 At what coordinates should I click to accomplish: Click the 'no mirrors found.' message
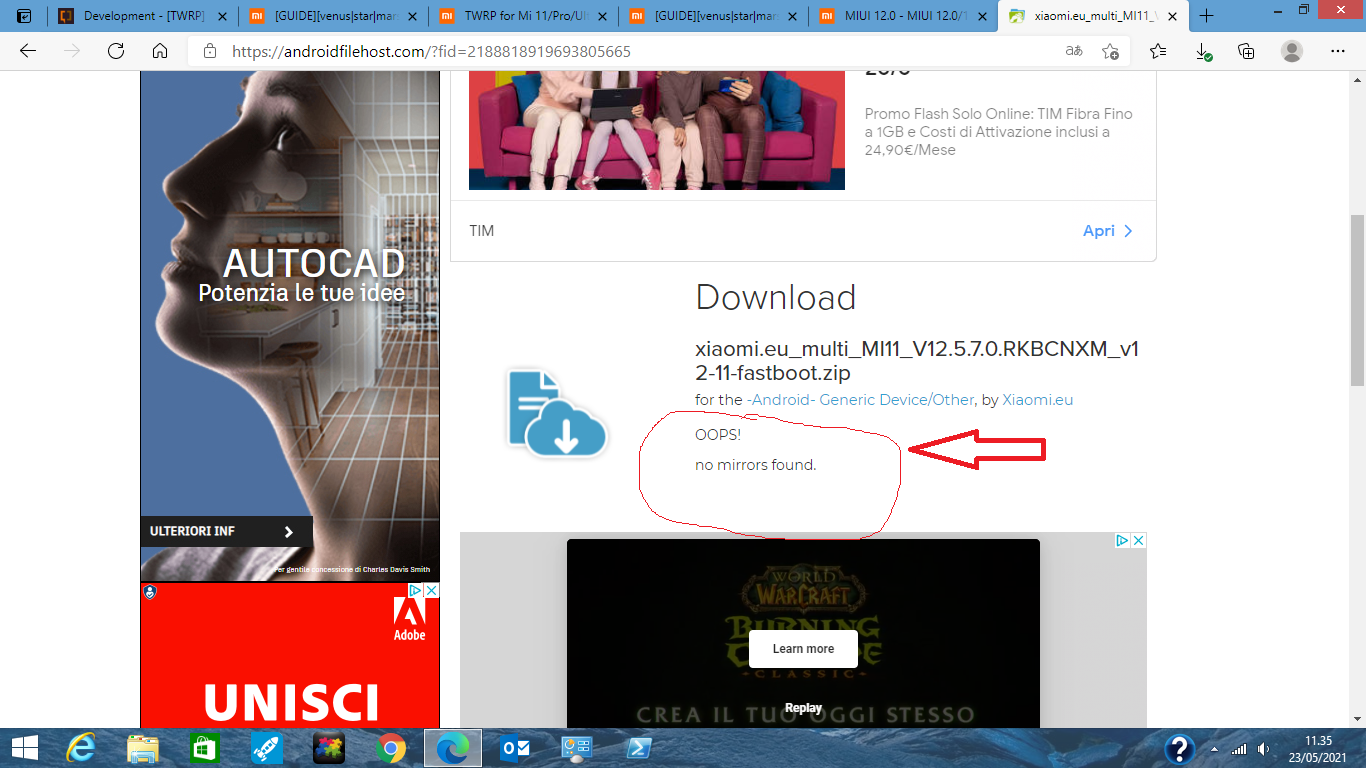tap(756, 465)
